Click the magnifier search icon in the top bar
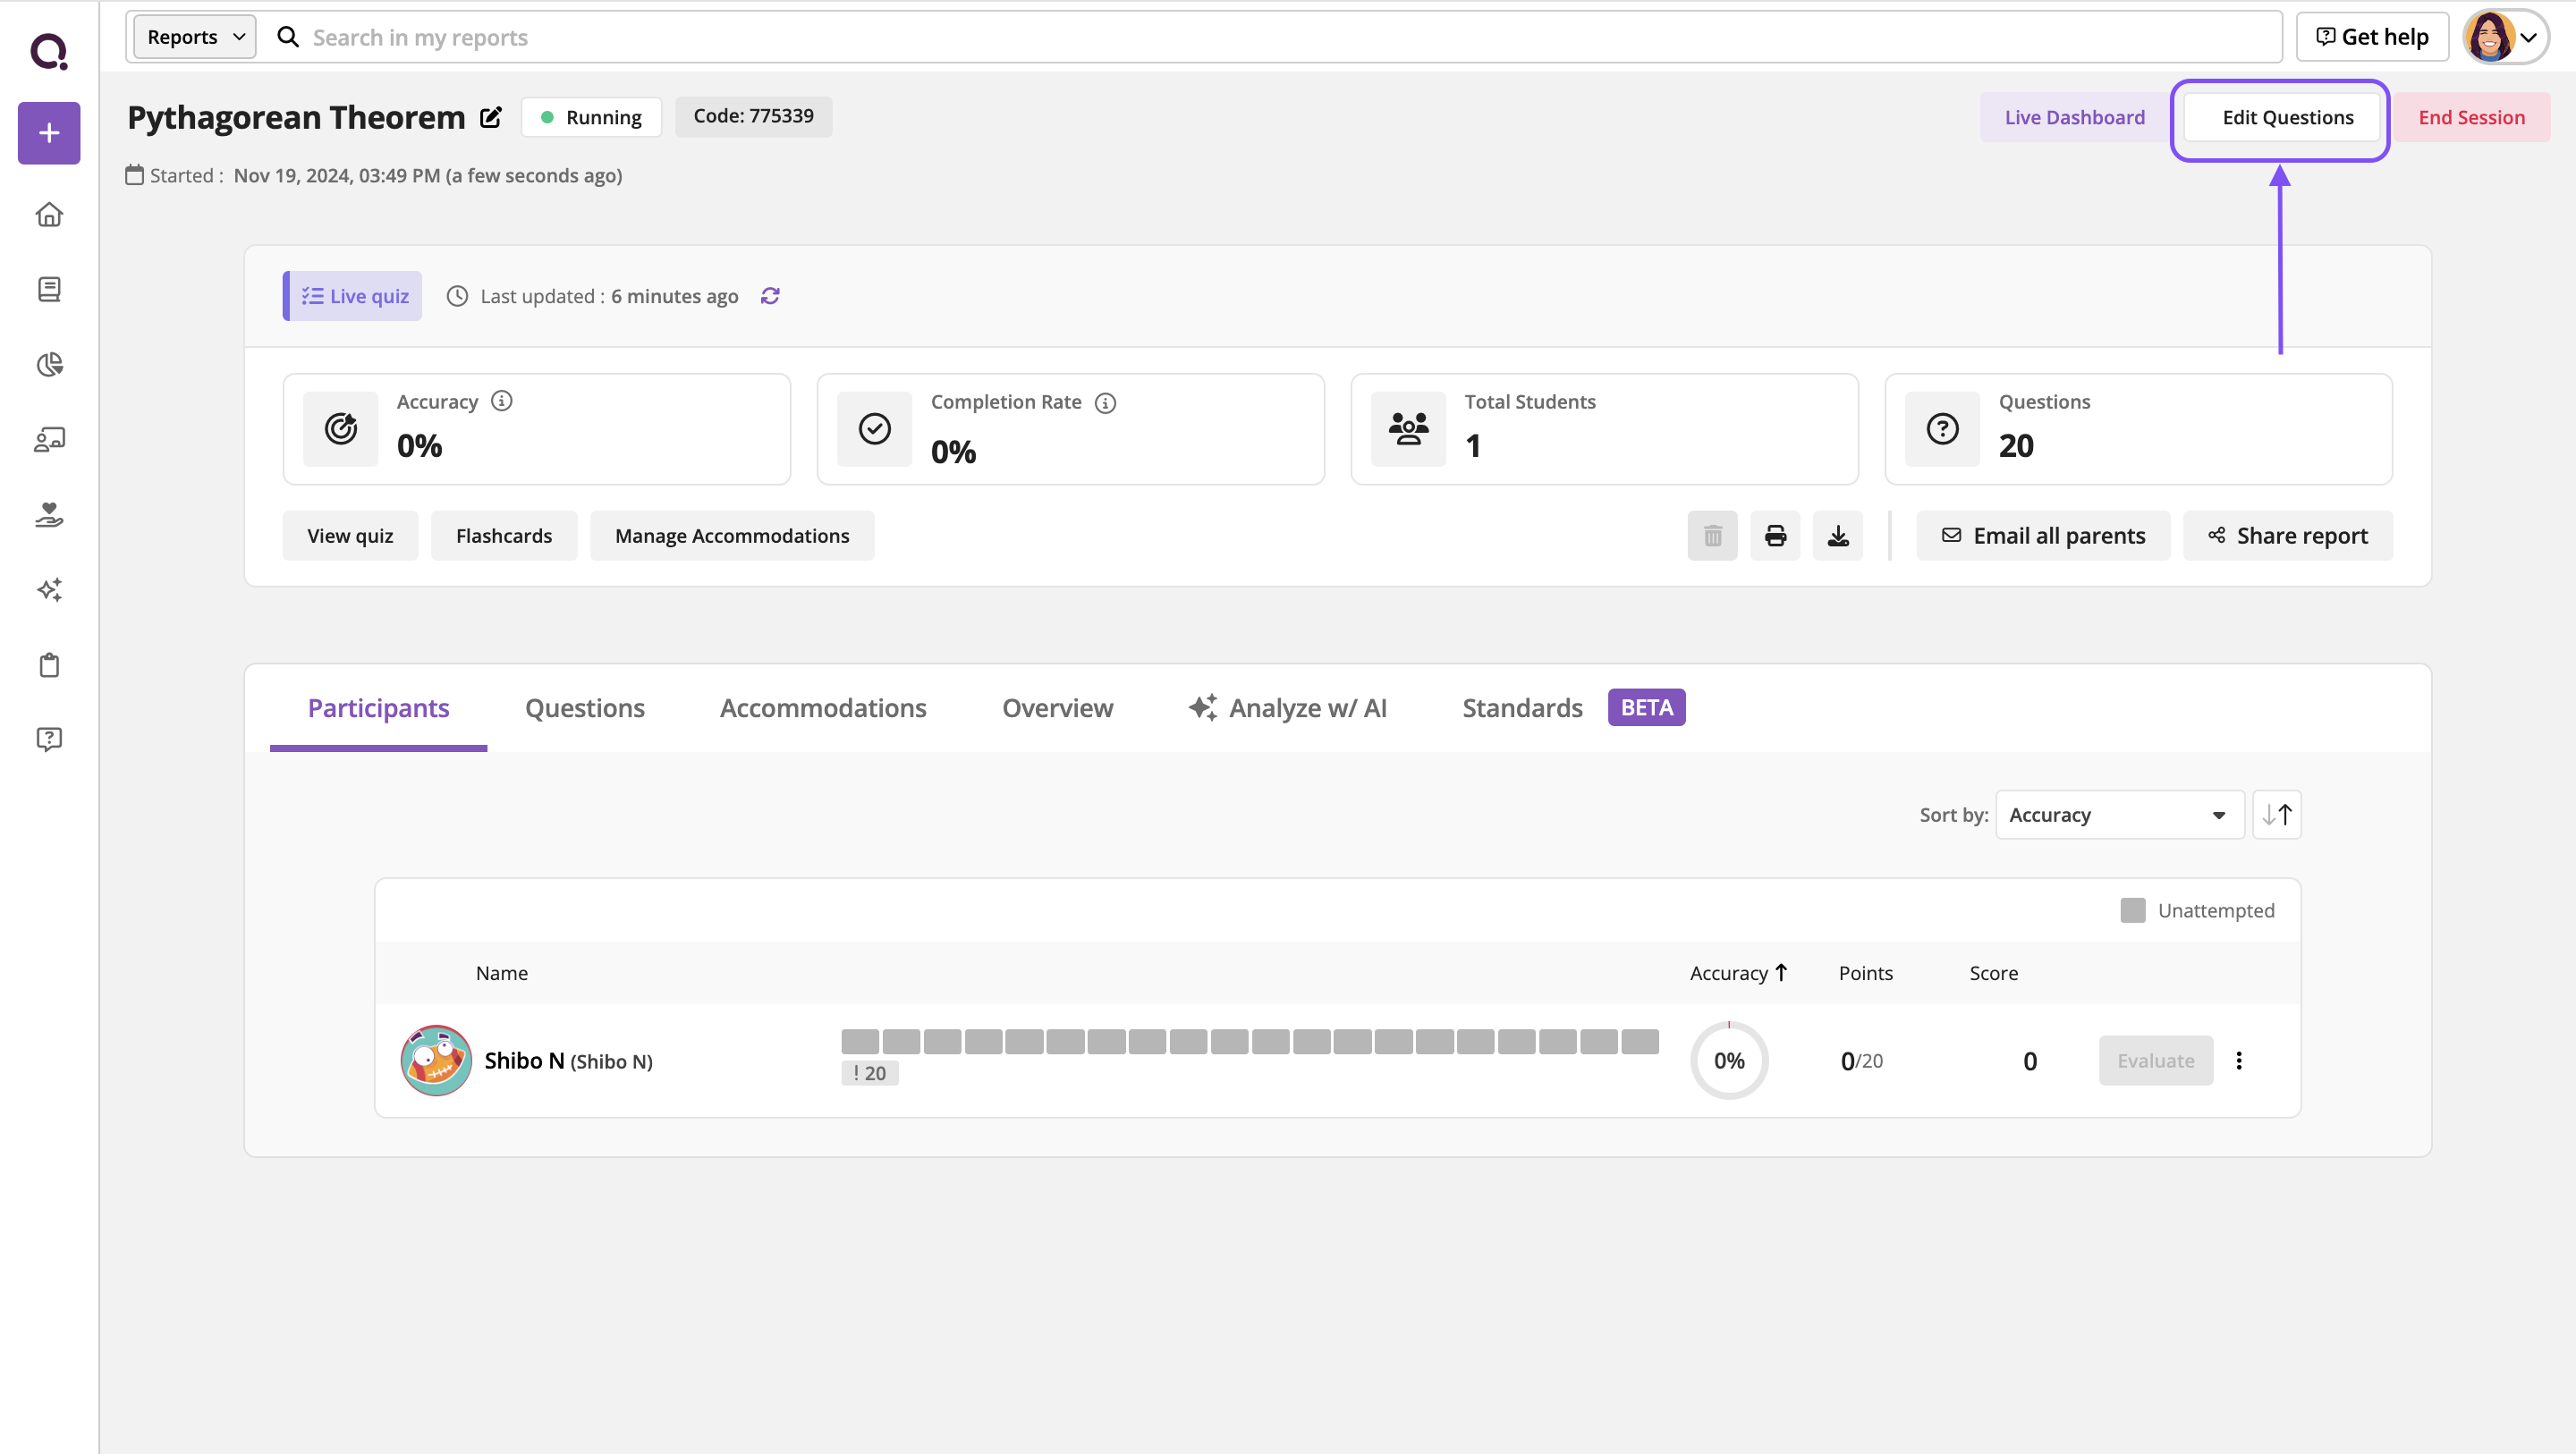 288,37
